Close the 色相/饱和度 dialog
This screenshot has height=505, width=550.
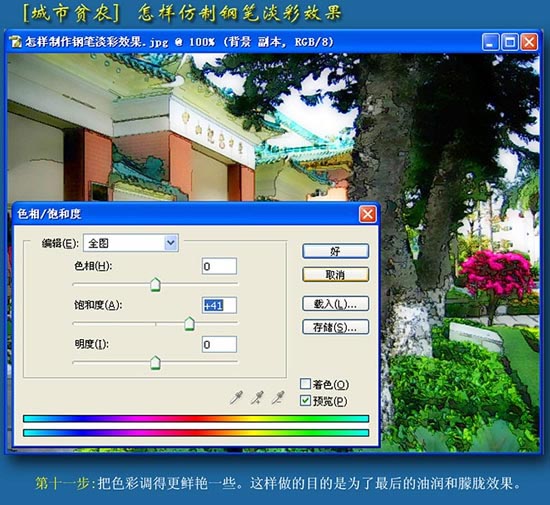click(367, 214)
